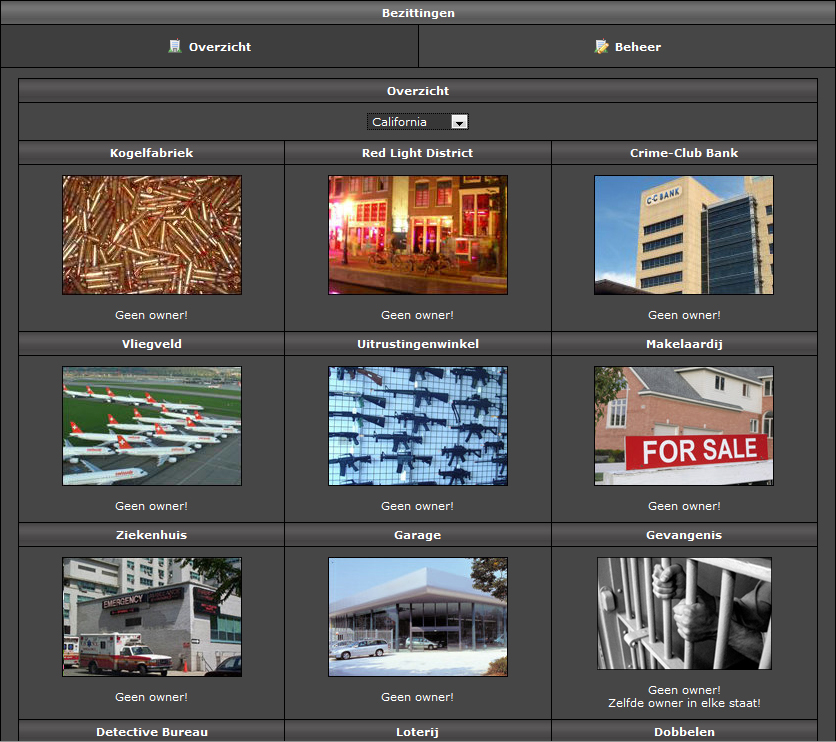The height and width of the screenshot is (742, 836).
Task: Click the Vliegveld airplanes picture
Action: point(152,426)
